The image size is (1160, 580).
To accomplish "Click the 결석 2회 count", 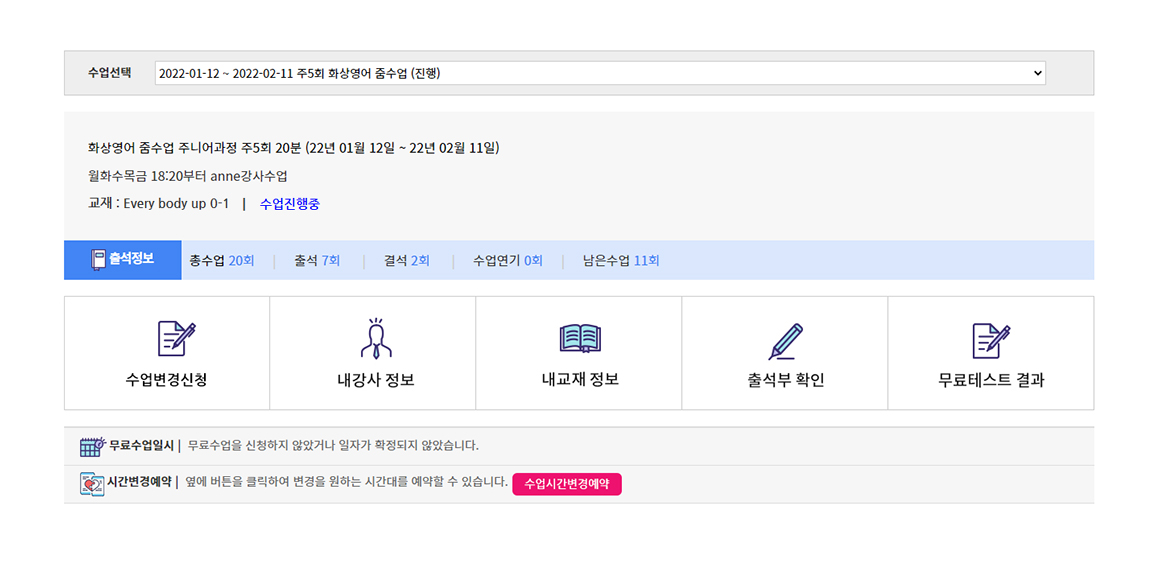I will pos(407,261).
